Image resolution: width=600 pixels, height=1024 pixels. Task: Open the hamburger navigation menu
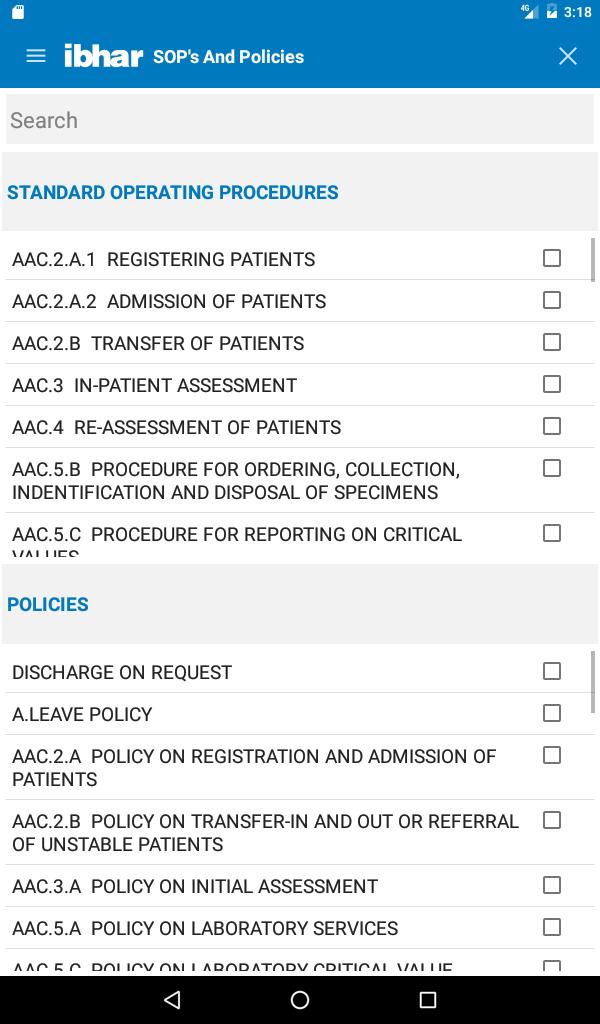click(x=36, y=56)
